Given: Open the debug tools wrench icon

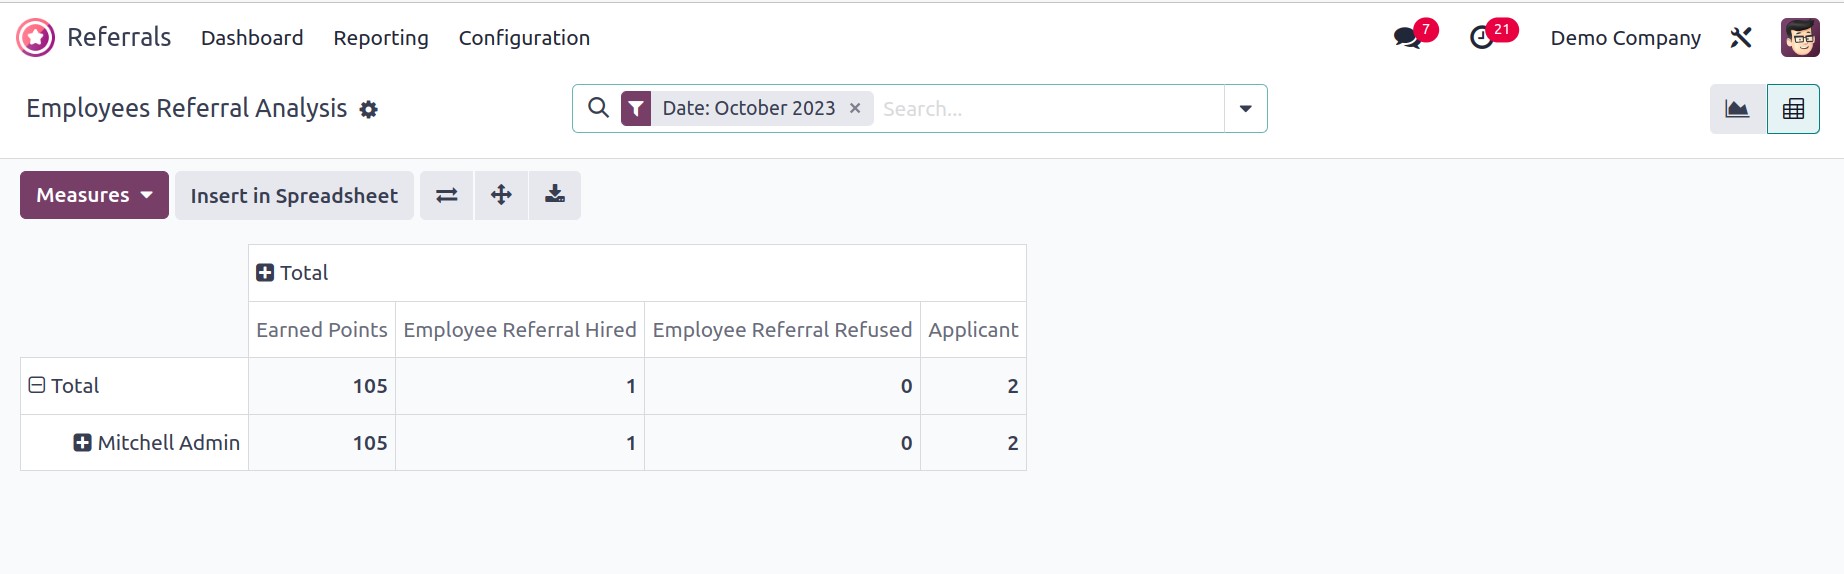Looking at the screenshot, I should click(1741, 38).
